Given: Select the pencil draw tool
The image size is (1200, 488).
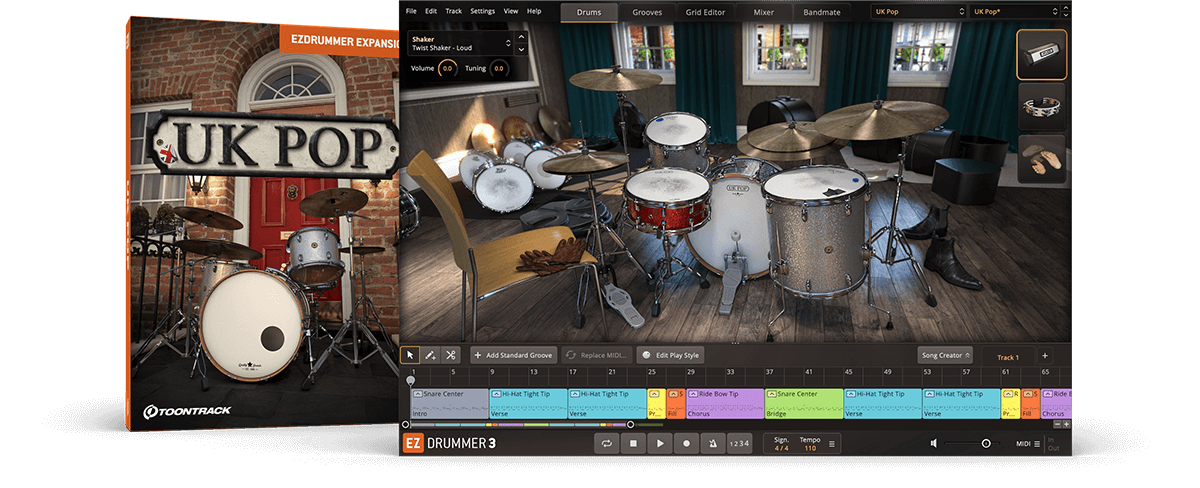Looking at the screenshot, I should 430,355.
